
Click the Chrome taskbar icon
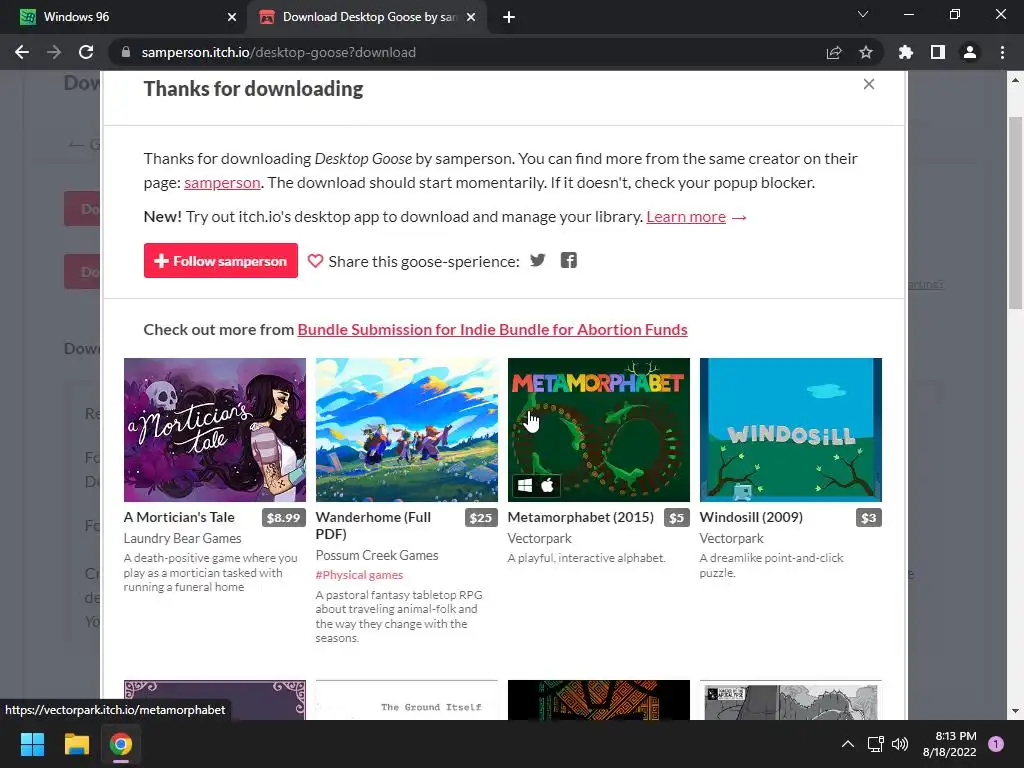120,744
